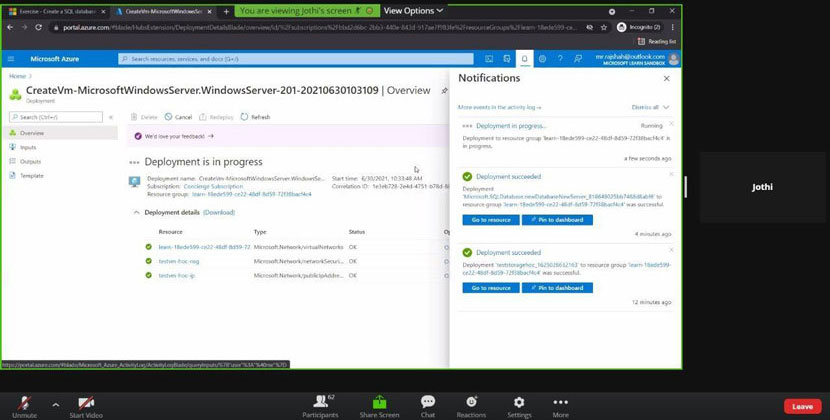The width and height of the screenshot is (830, 420).
Task: Pin teststoragehoc deployment to dashboard
Action: coord(557,288)
